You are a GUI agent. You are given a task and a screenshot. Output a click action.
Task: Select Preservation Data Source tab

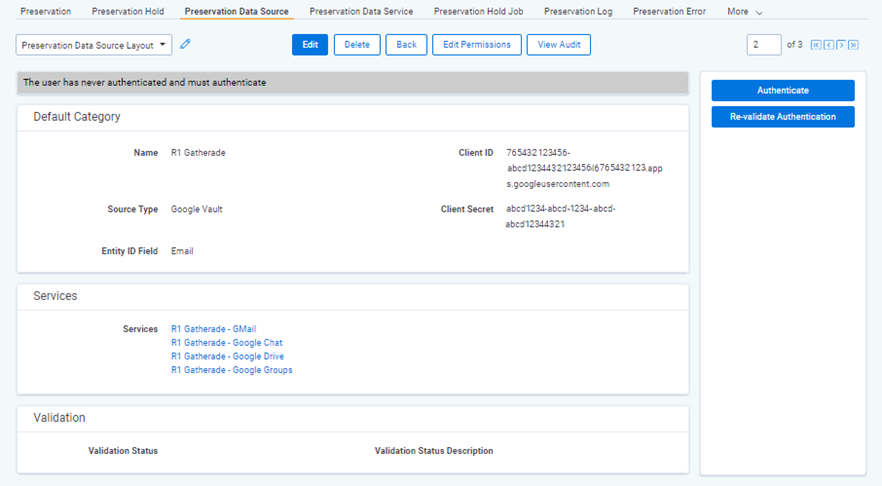pos(236,11)
